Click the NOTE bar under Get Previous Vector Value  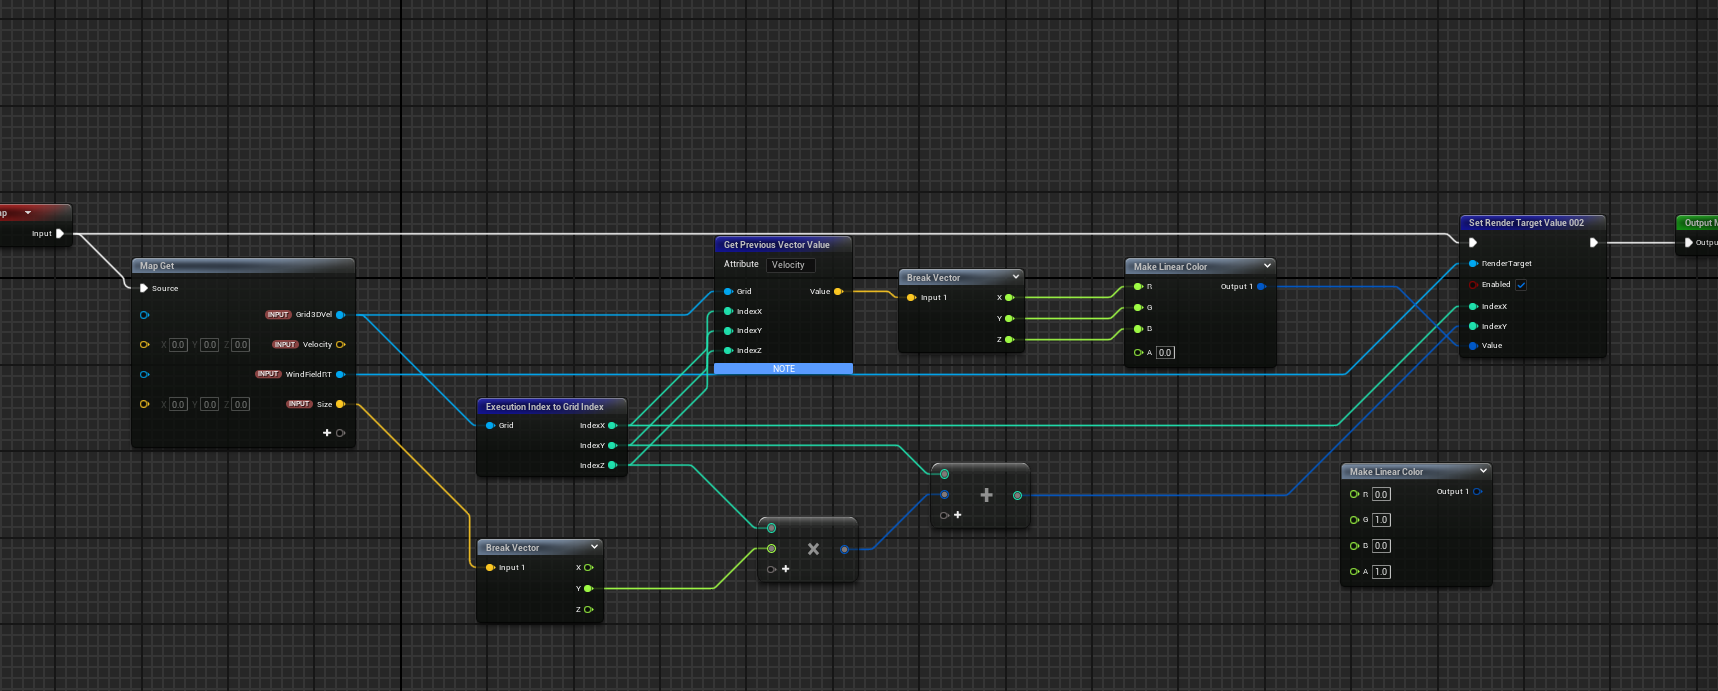783,369
